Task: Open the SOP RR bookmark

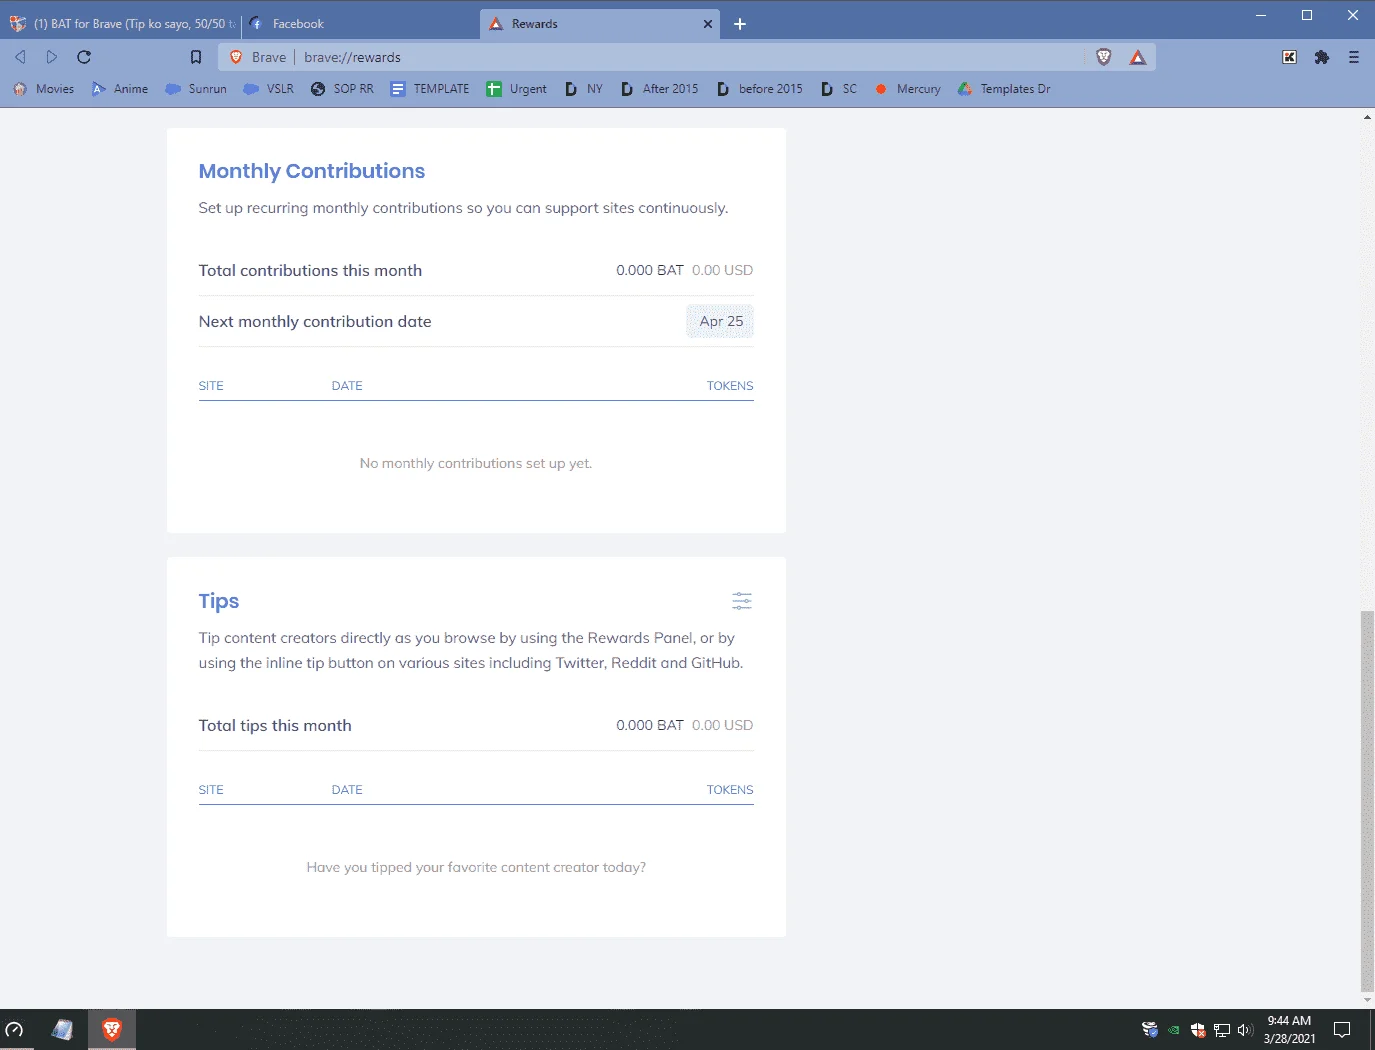Action: (x=342, y=89)
